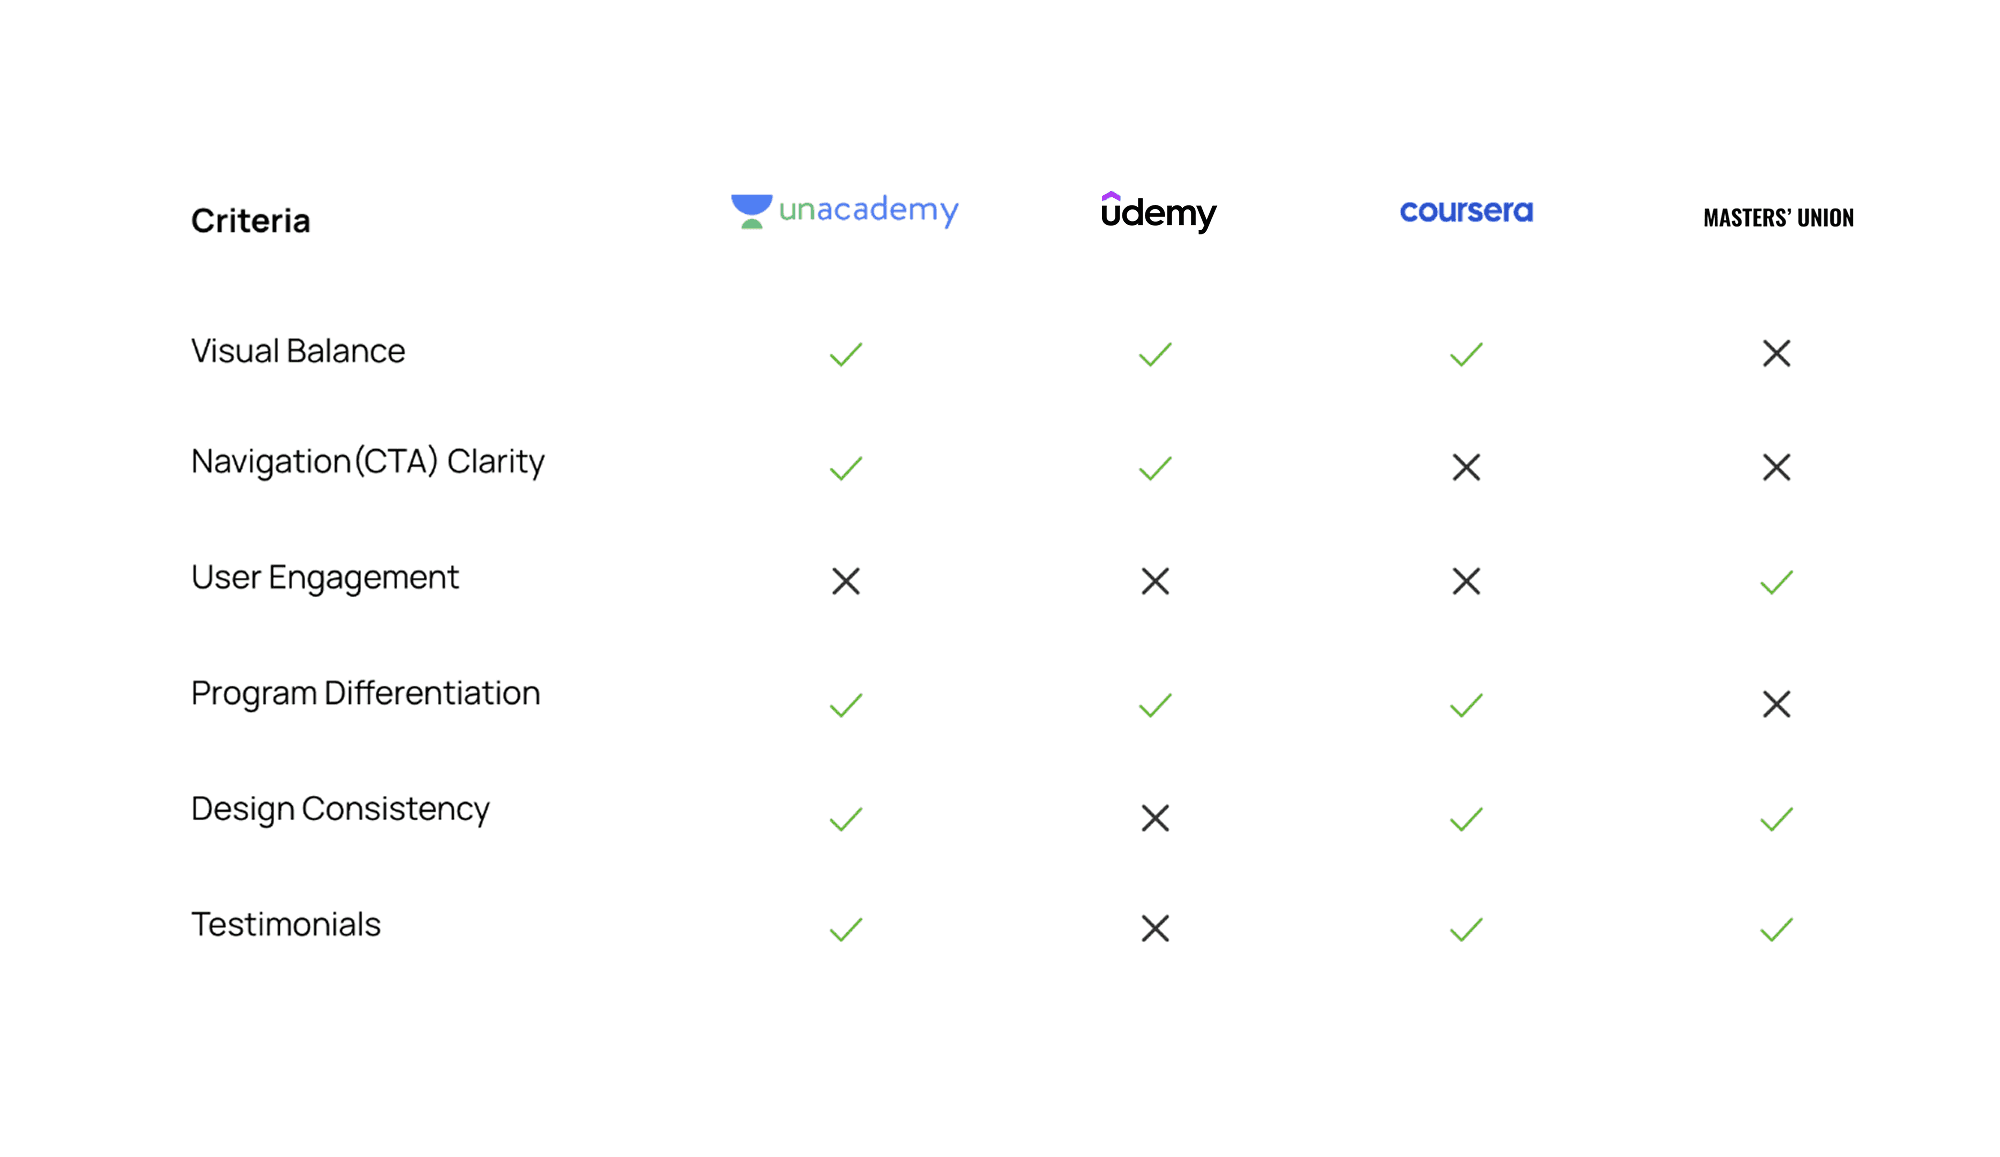The width and height of the screenshot is (2000, 1157).
Task: Select the User Engagement row label
Action: pyautogui.click(x=325, y=578)
